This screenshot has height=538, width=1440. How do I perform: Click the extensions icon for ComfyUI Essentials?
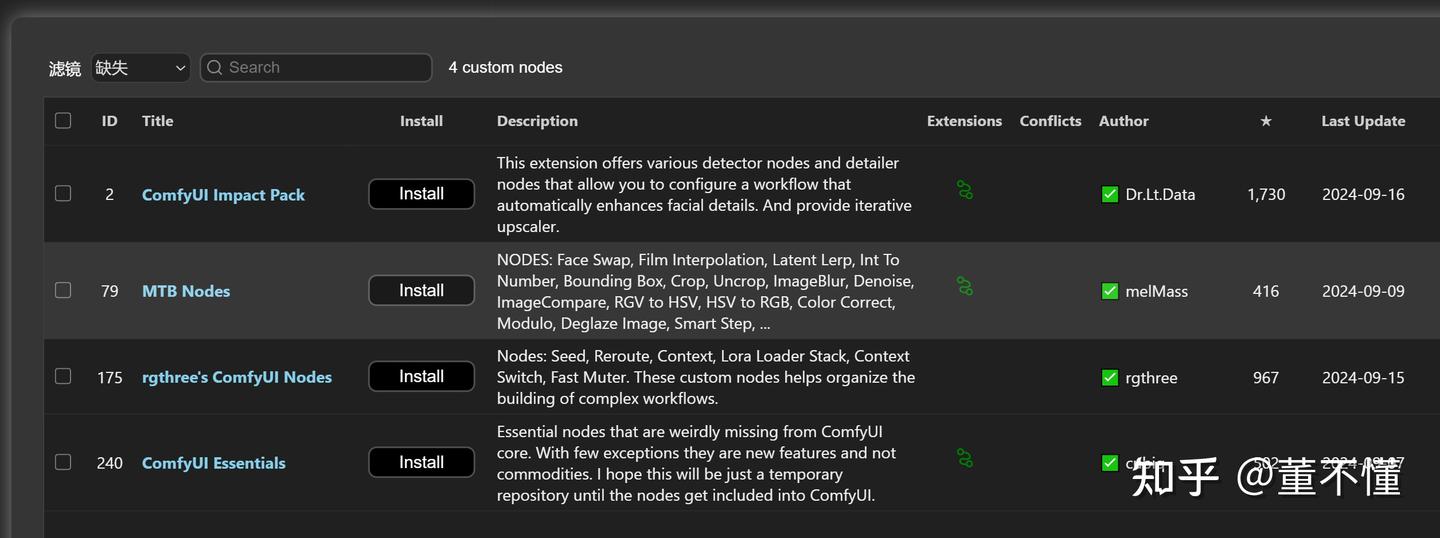(964, 458)
